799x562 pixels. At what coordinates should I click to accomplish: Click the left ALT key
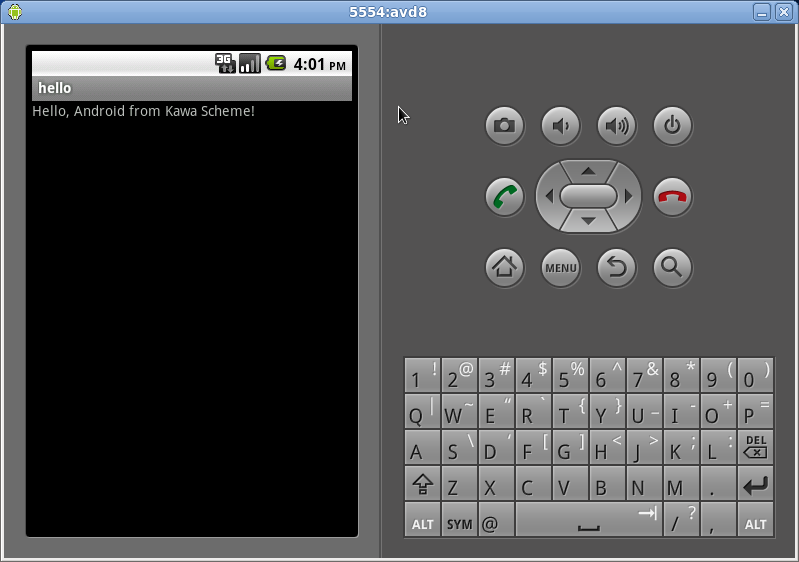[x=422, y=519]
